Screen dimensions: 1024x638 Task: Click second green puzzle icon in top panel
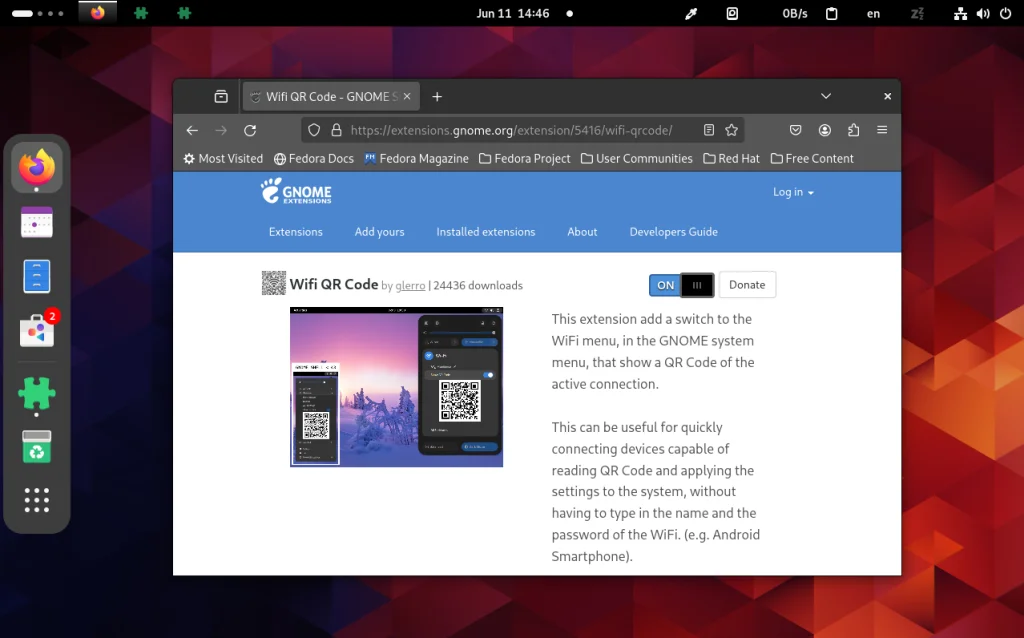[x=184, y=13]
